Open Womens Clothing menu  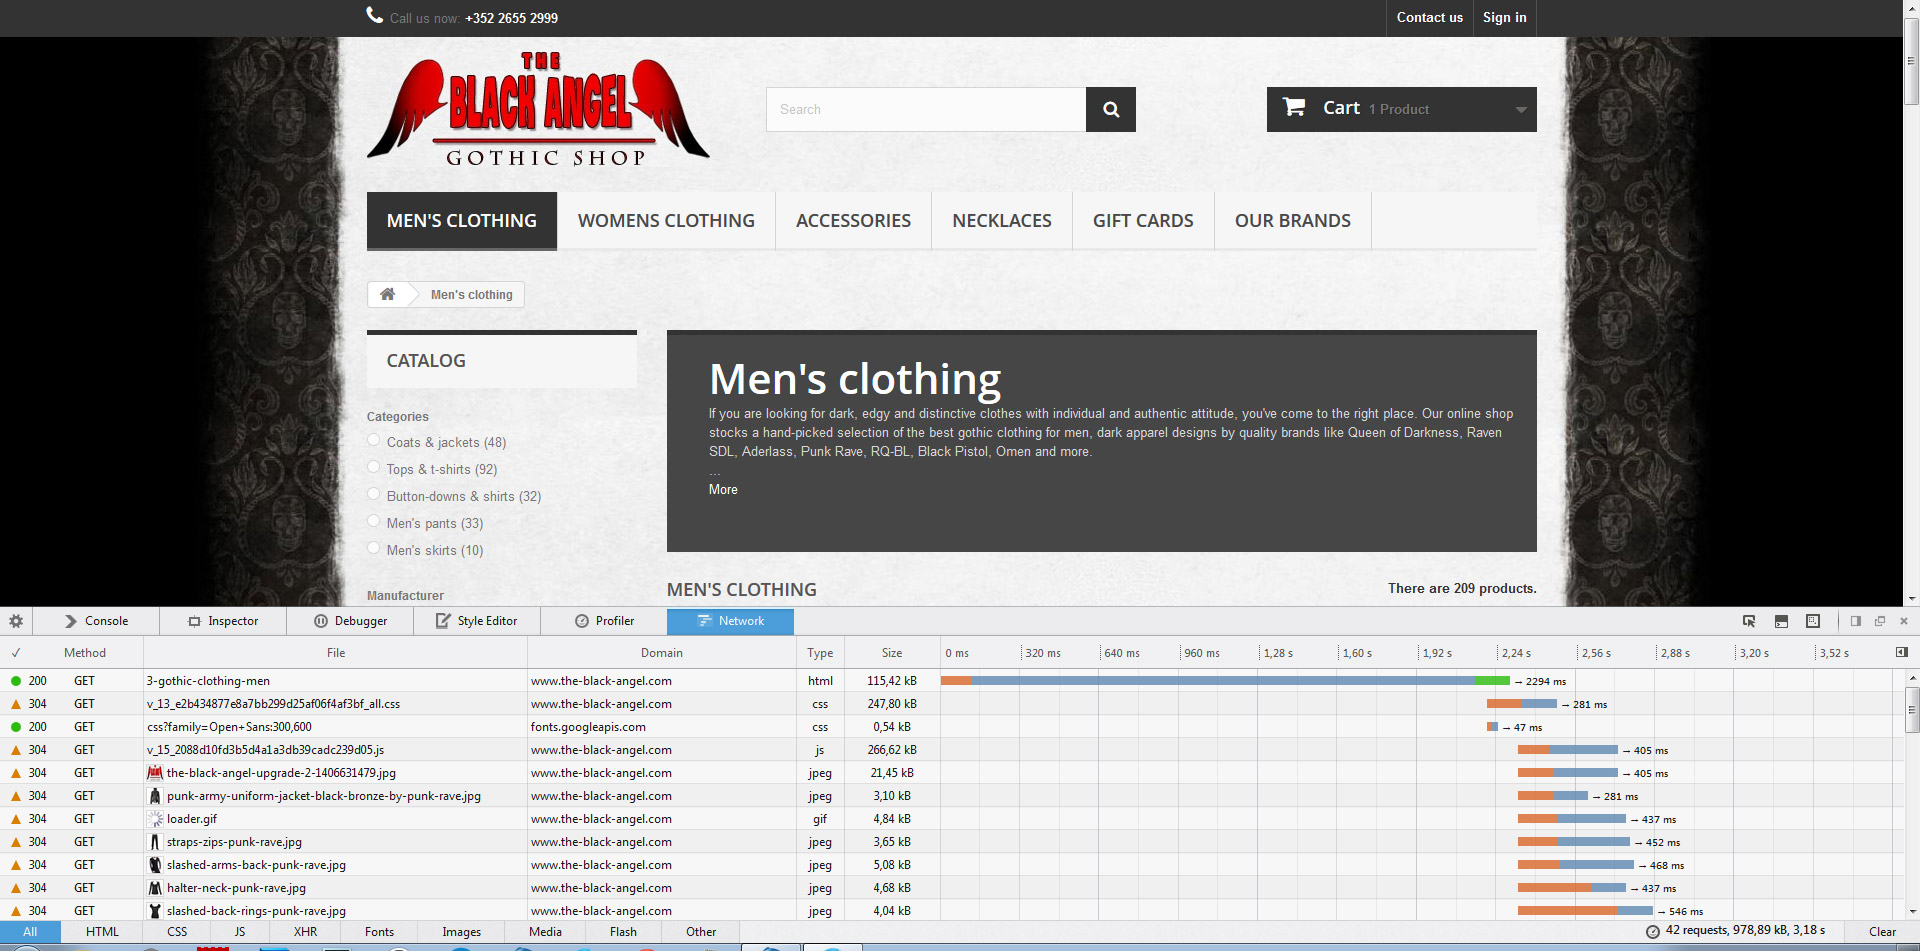666,221
